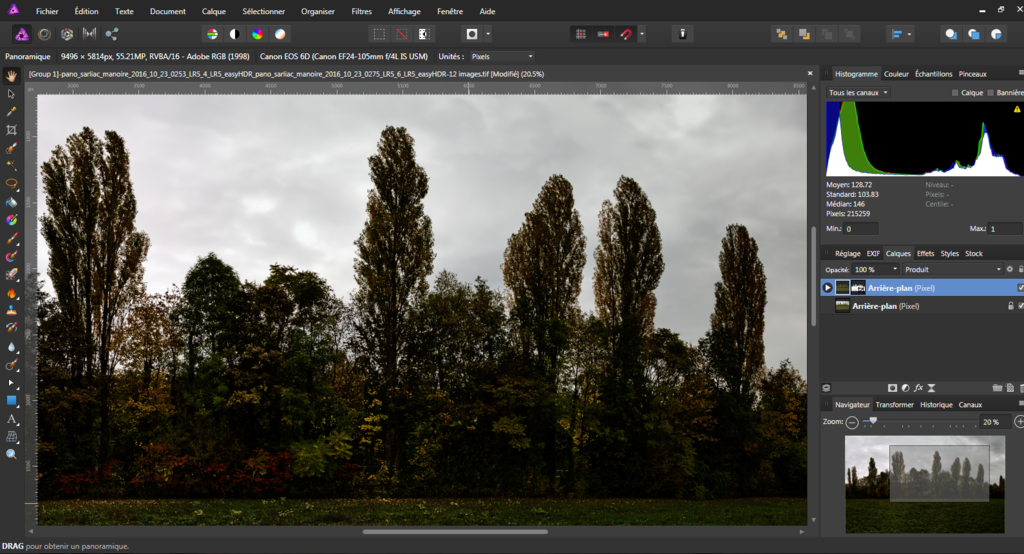Select the Selection Brush tool
This screenshot has width=1024, height=554.
[x=11, y=148]
